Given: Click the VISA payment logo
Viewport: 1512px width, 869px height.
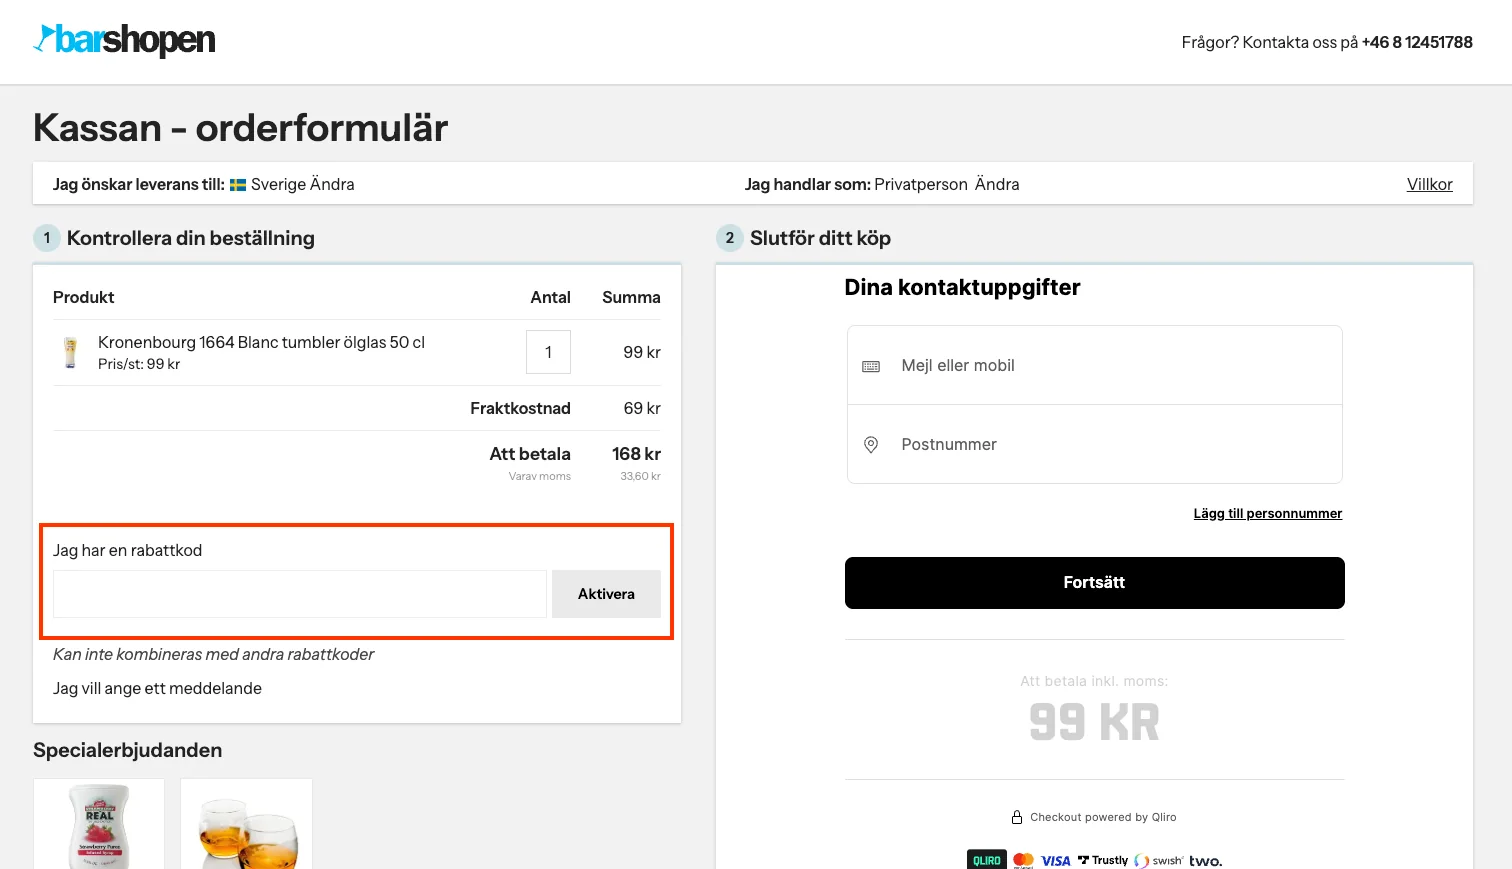Looking at the screenshot, I should 1056,861.
